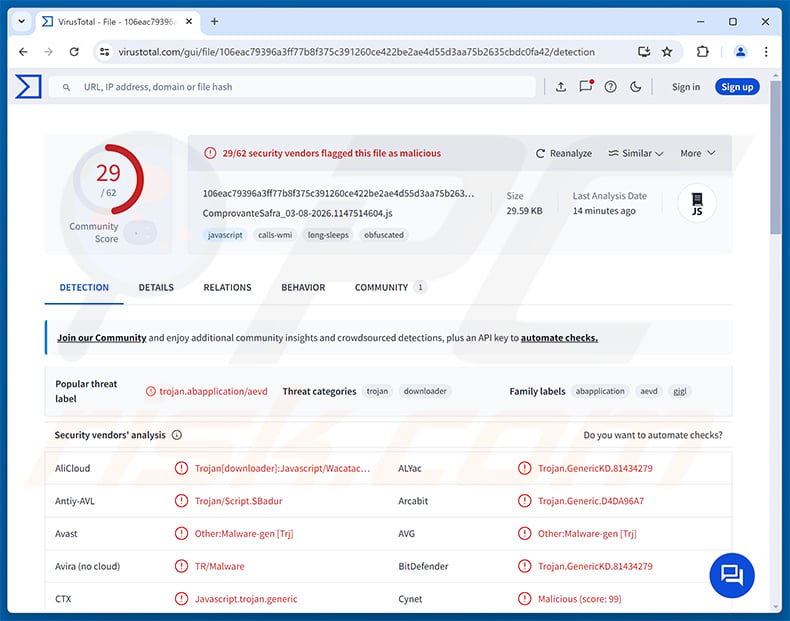The height and width of the screenshot is (621, 790).
Task: Click the Javascript.trojan.generic CTX result
Action: [246, 599]
